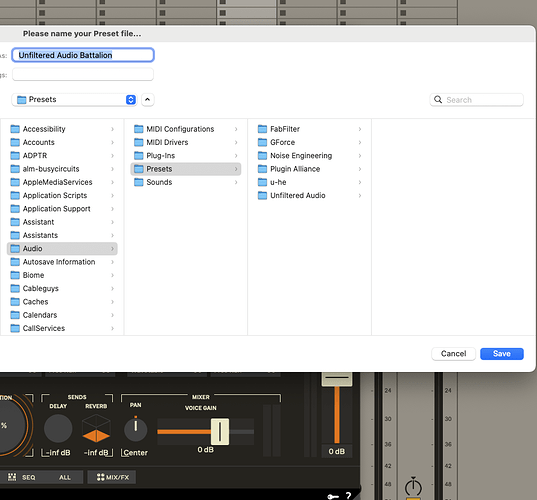Click the Reverb send cube control
Viewport: 537px width, 500px height.
[x=96, y=428]
